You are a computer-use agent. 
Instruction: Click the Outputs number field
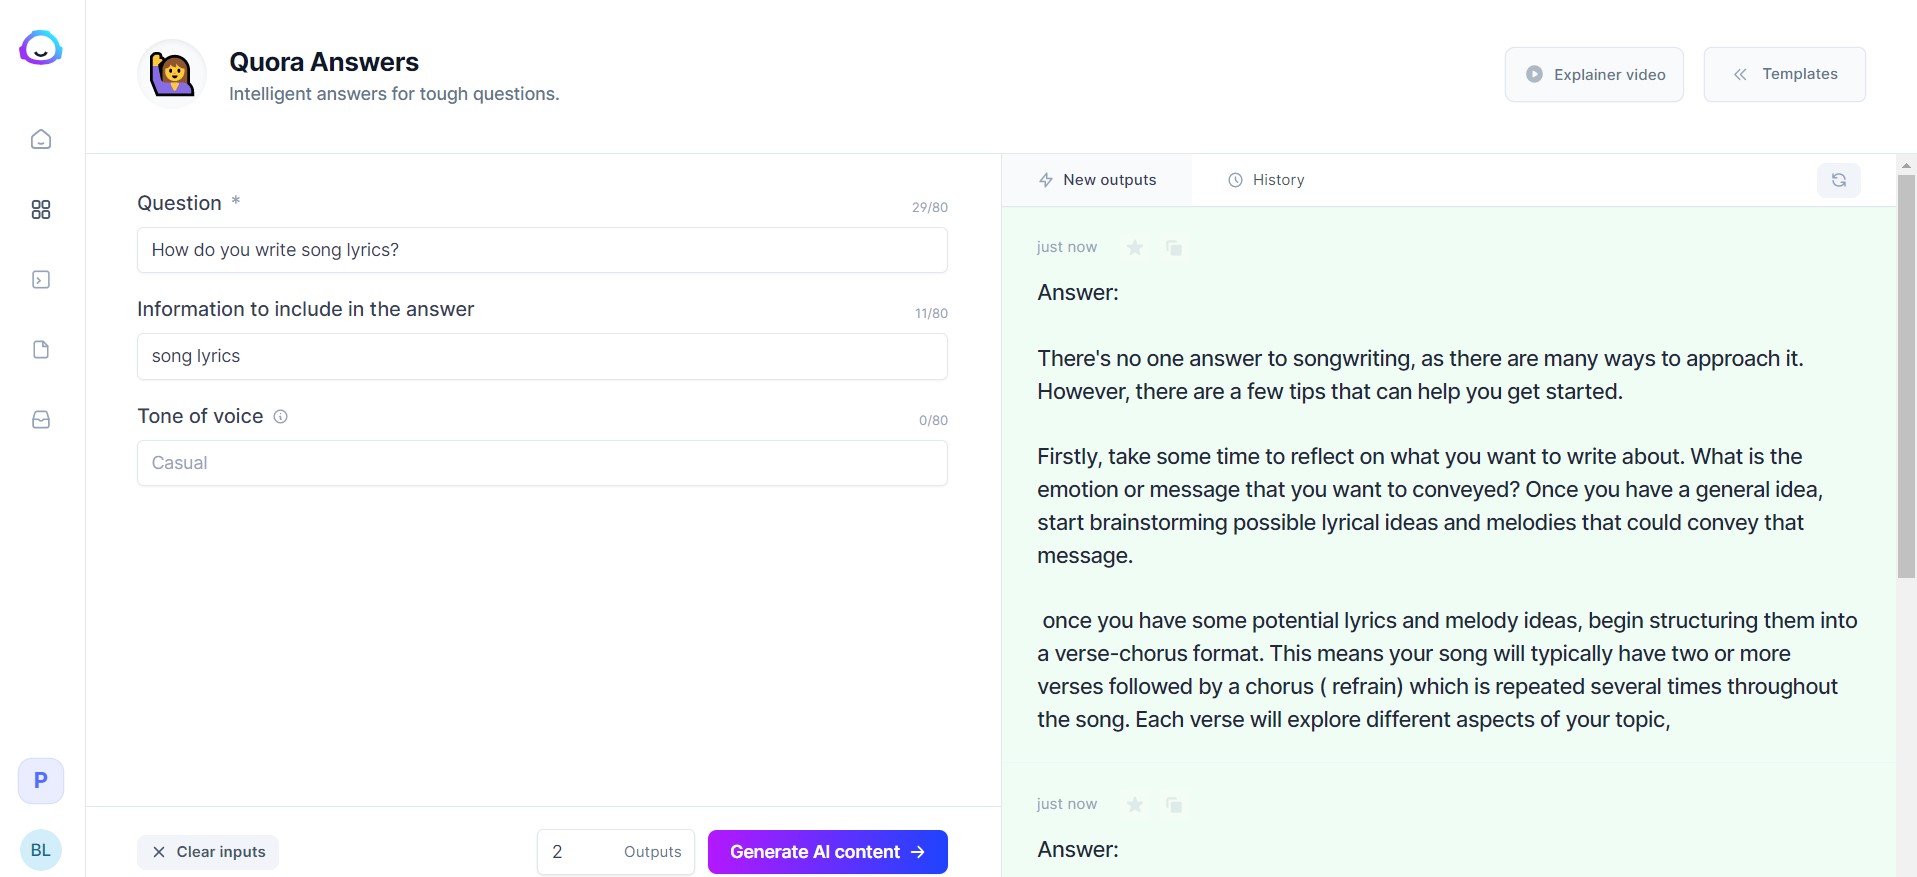[616, 852]
